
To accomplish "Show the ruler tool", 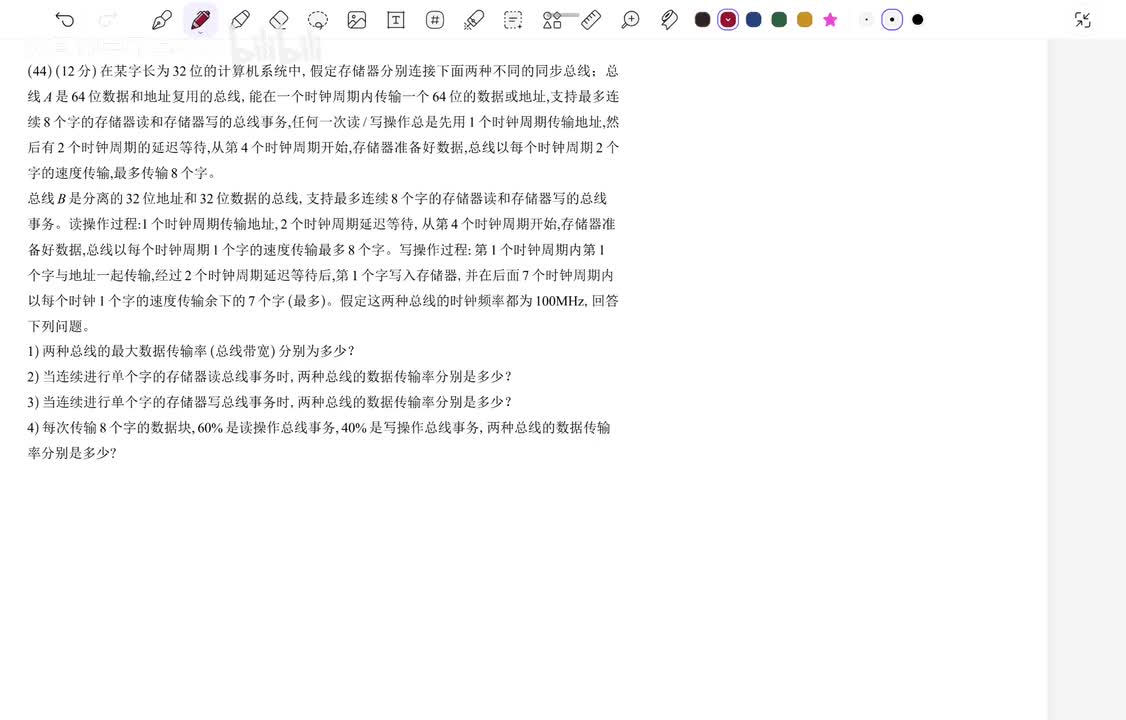I will tap(591, 20).
